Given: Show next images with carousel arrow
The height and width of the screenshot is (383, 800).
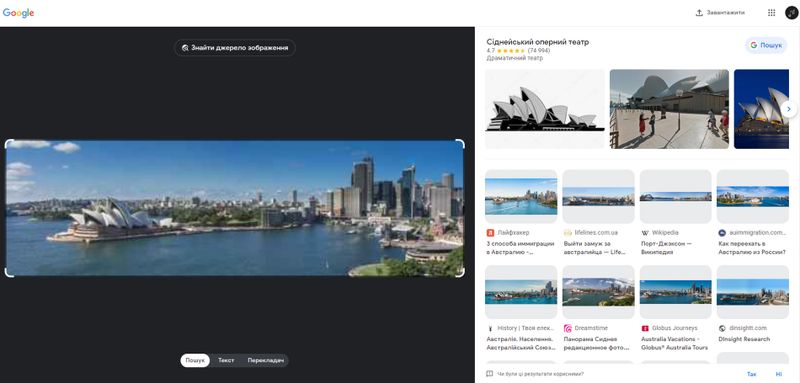Looking at the screenshot, I should click(789, 109).
